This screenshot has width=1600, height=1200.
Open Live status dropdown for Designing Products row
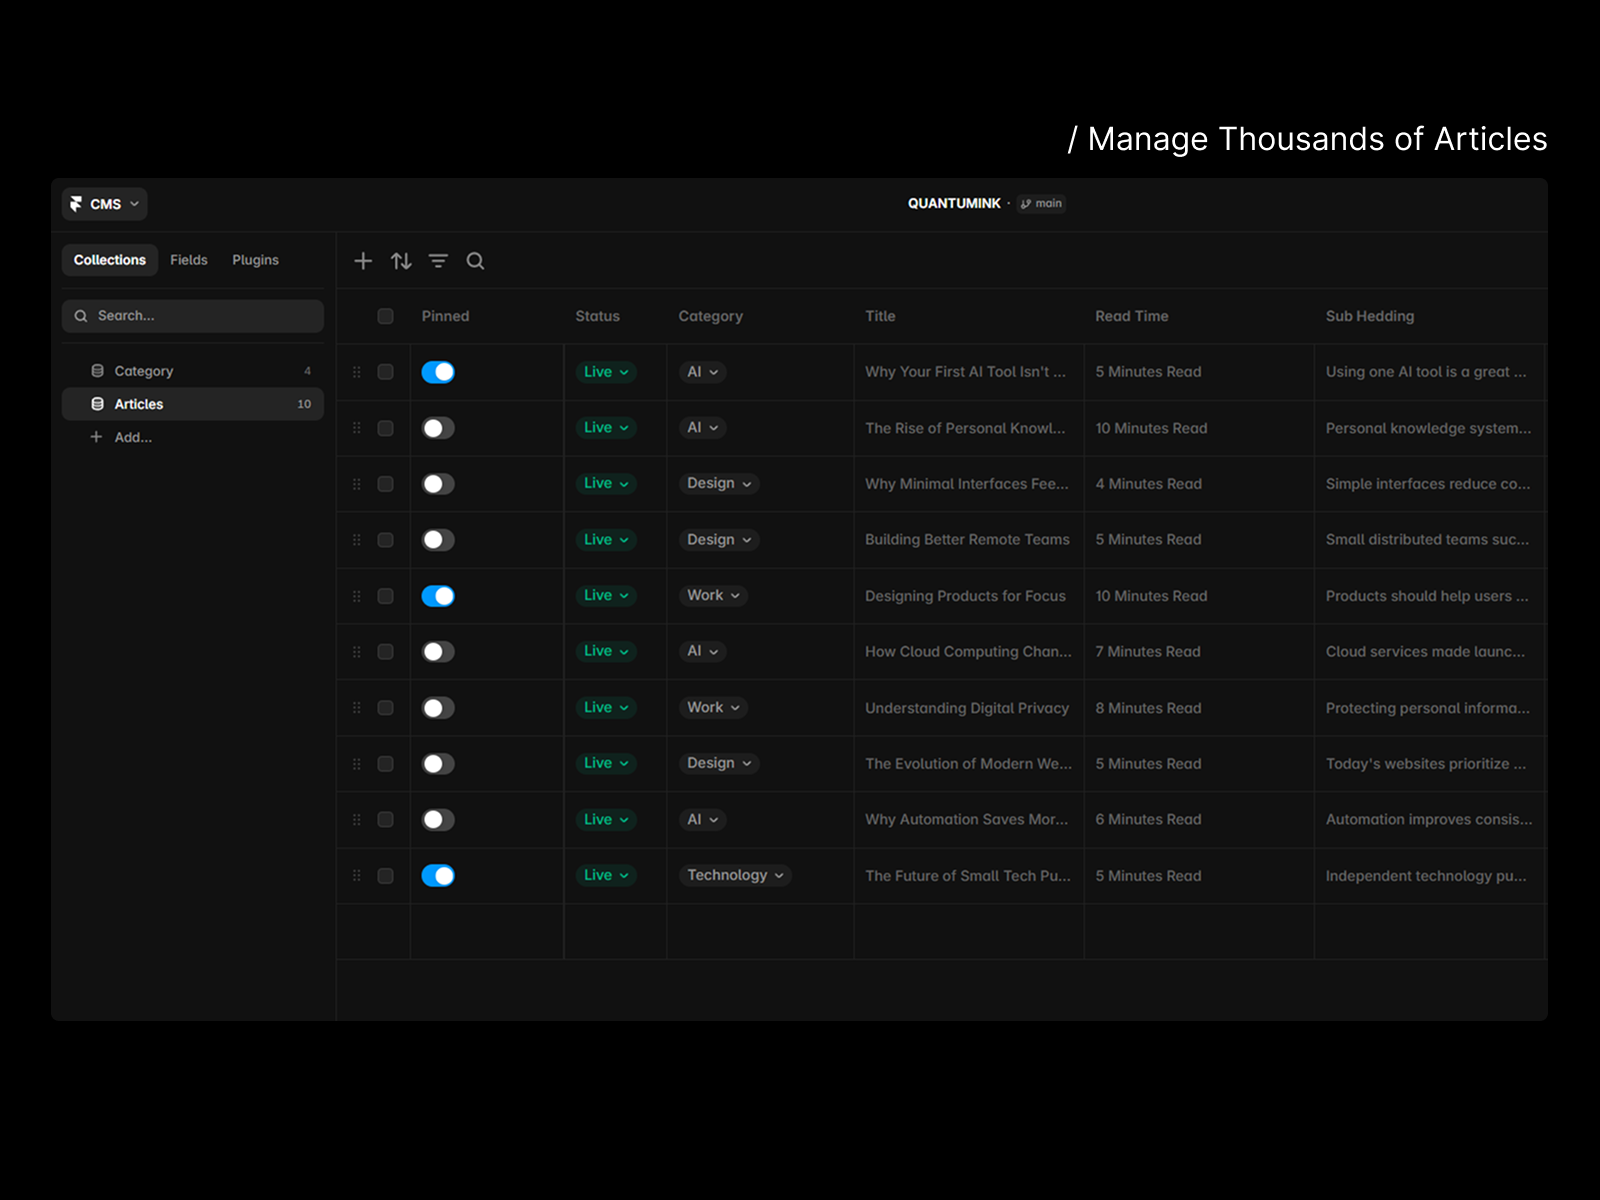[606, 596]
